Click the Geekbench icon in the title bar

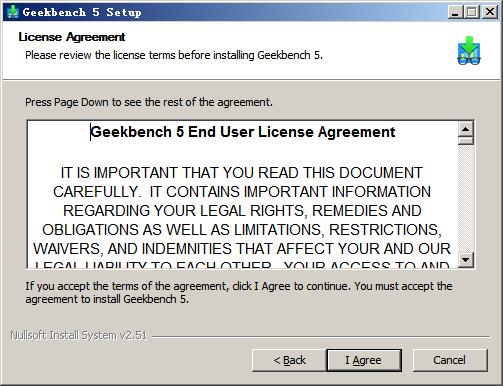[12, 12]
